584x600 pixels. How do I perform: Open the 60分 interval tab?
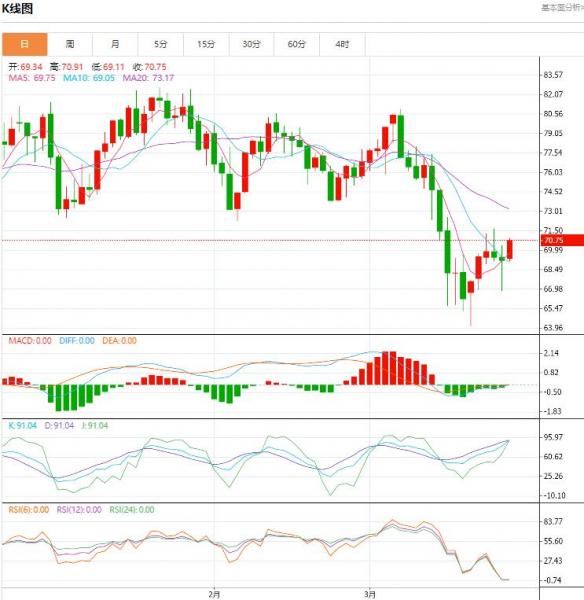pos(297,44)
